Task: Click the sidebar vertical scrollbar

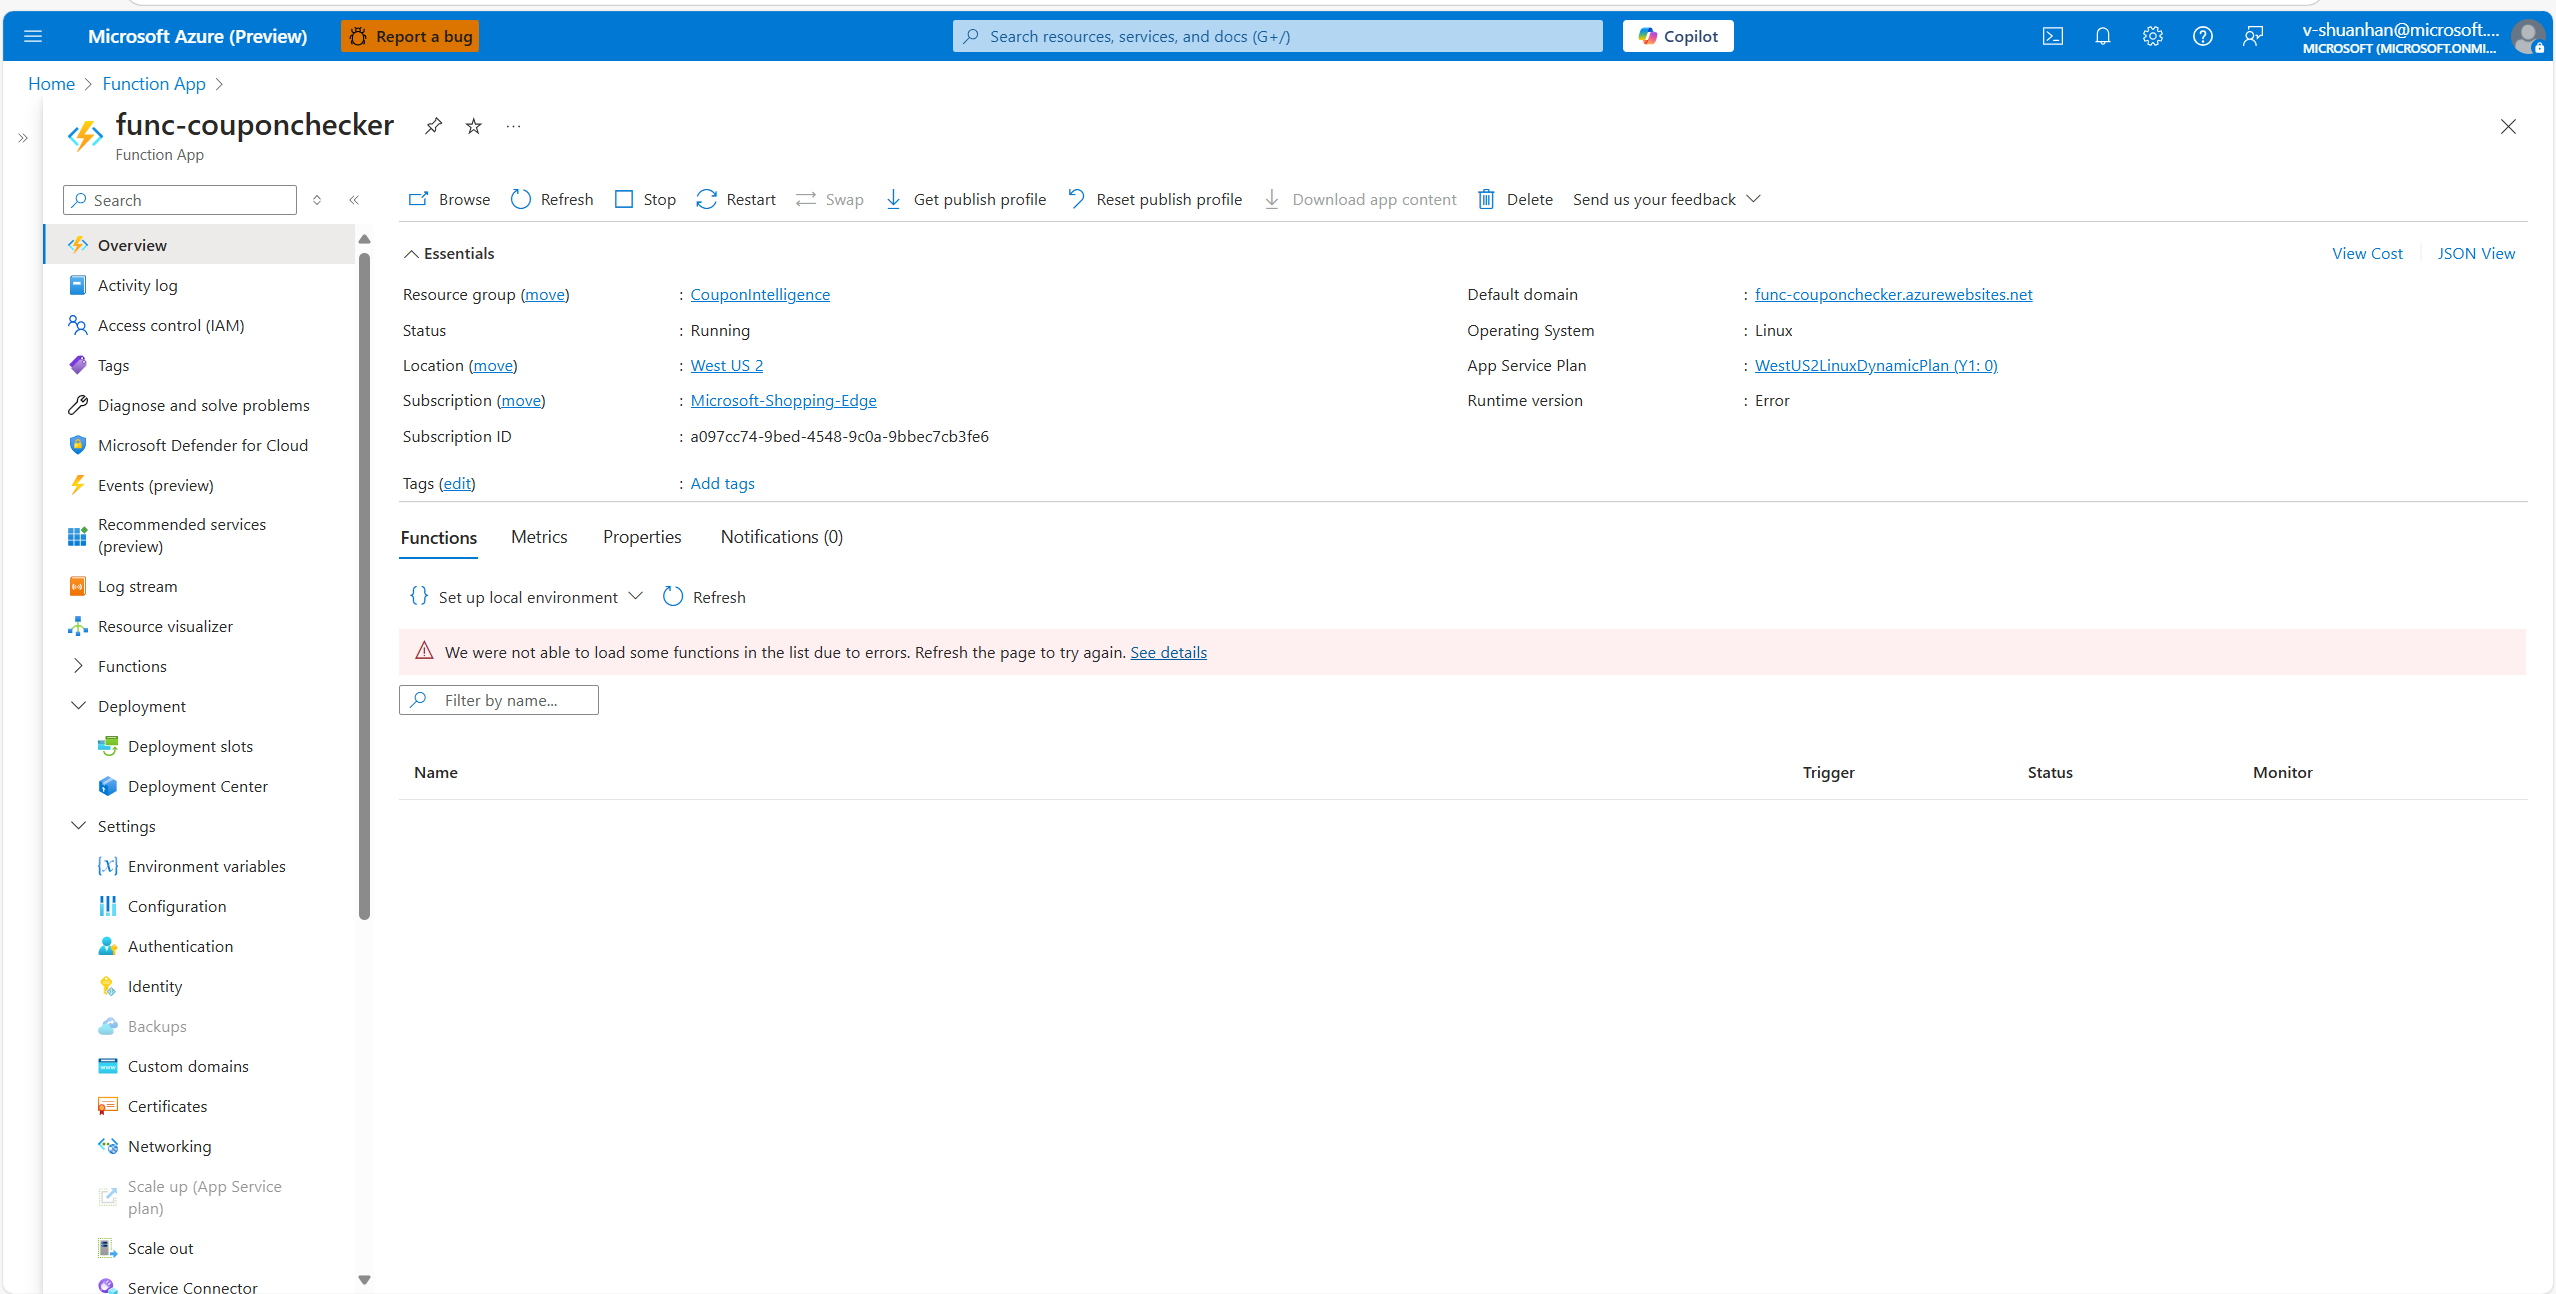Action: pos(364,585)
